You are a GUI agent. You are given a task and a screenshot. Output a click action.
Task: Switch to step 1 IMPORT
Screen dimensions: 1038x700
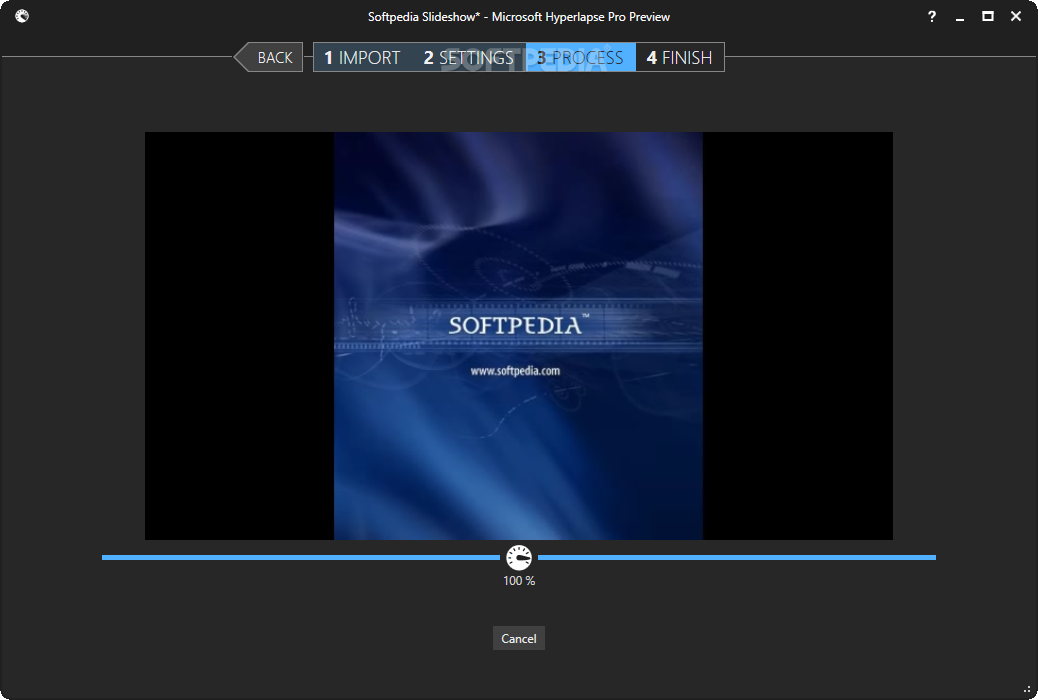[x=362, y=58]
